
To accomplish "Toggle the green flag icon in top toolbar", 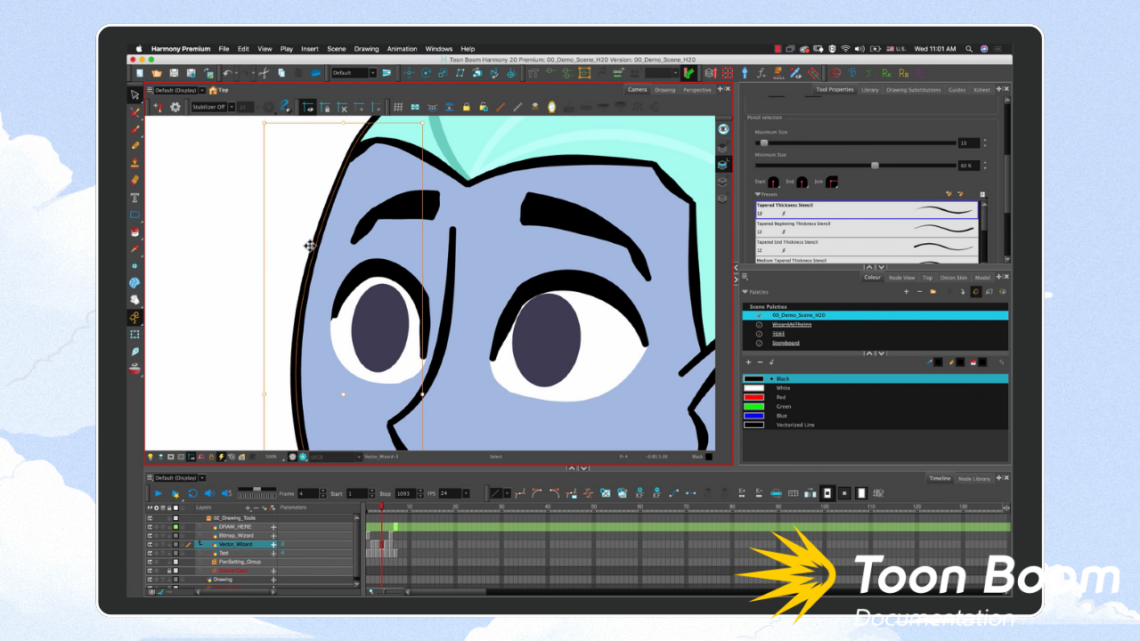I will (689, 73).
